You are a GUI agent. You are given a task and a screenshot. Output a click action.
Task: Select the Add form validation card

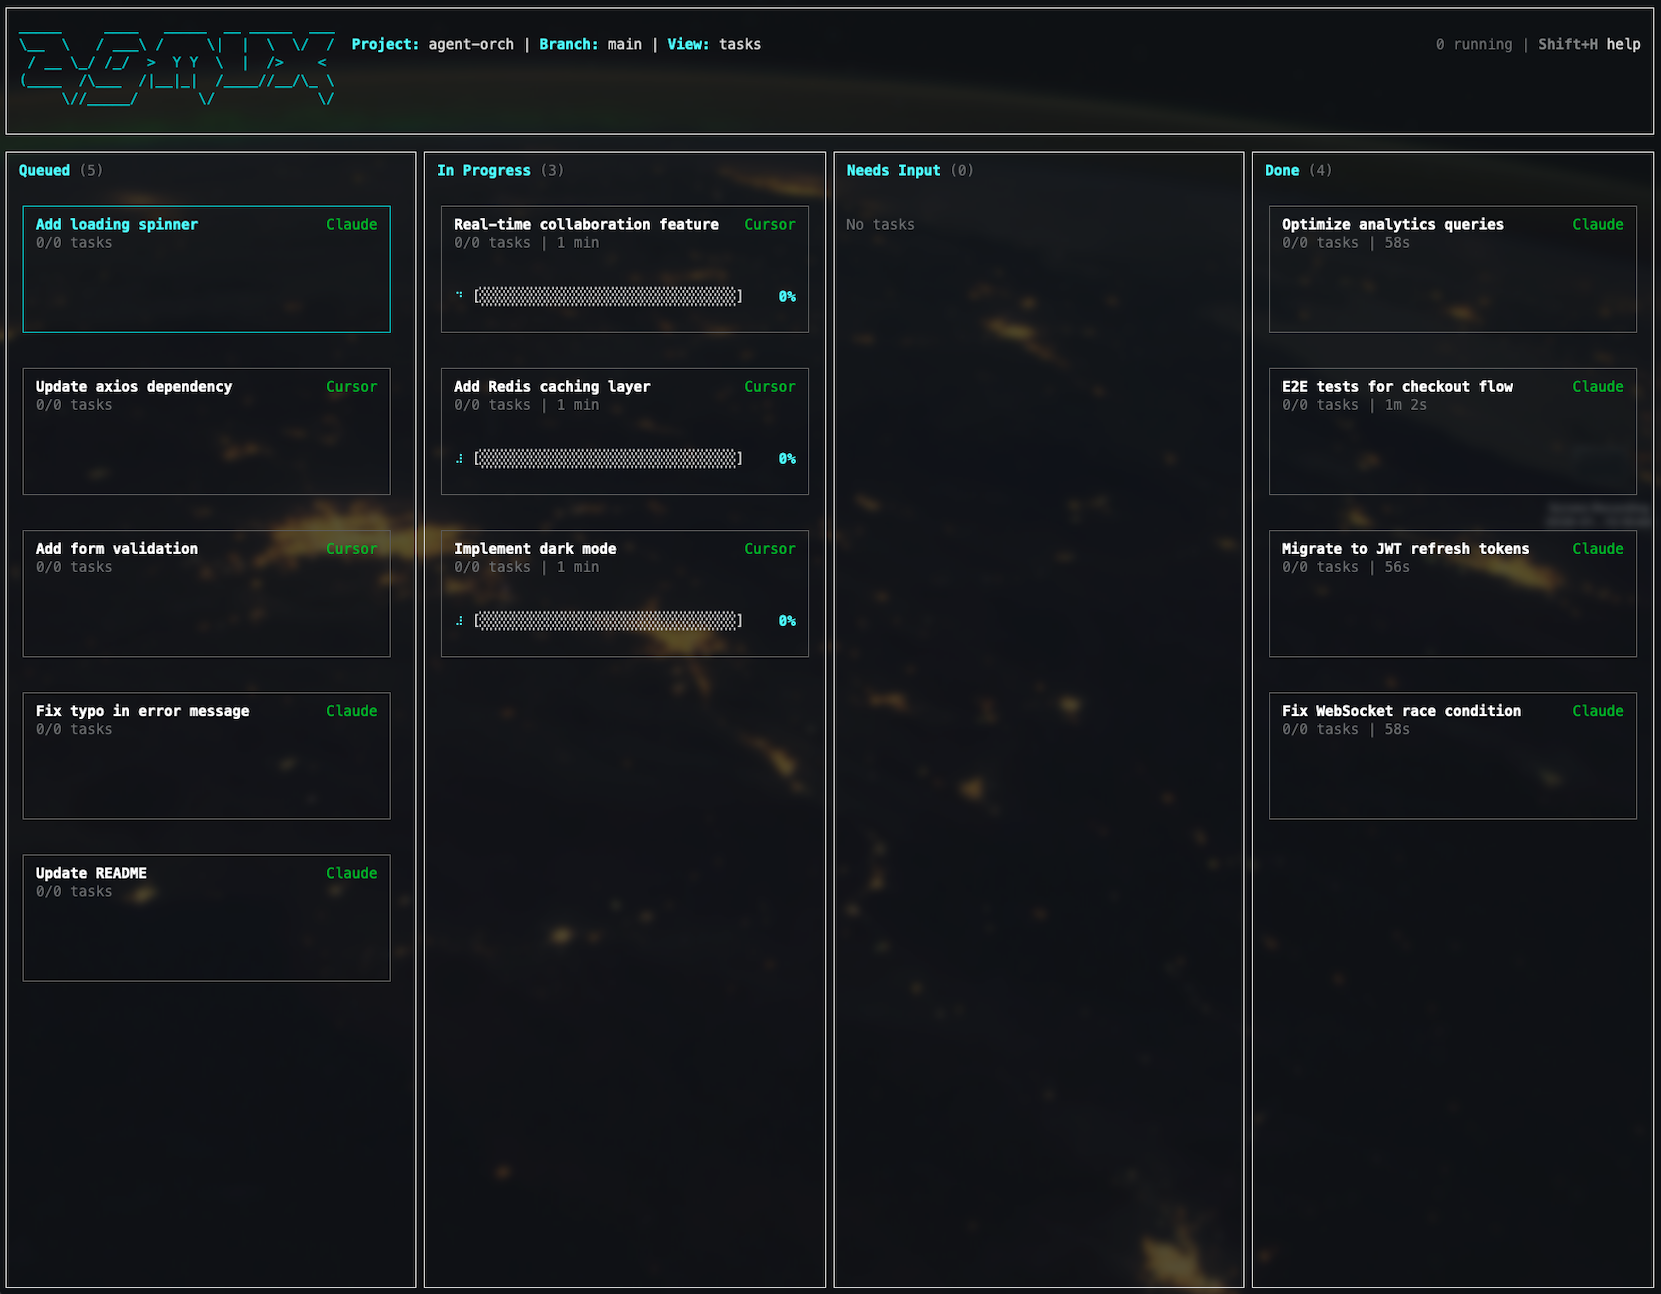tap(206, 593)
